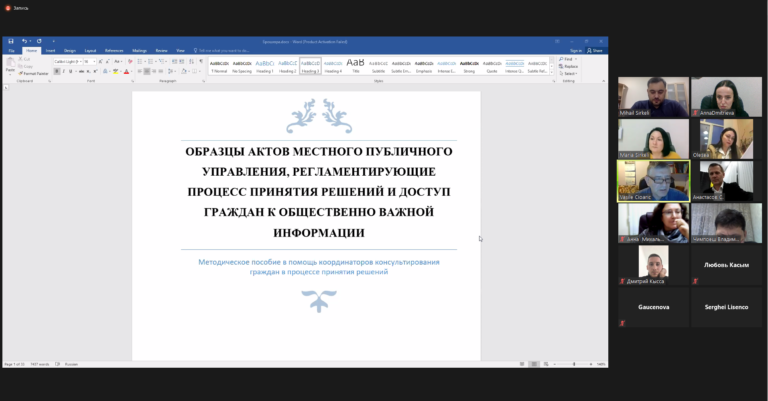This screenshot has height=401, width=768.
Task: Switch to the Insert tab
Action: coord(50,50)
